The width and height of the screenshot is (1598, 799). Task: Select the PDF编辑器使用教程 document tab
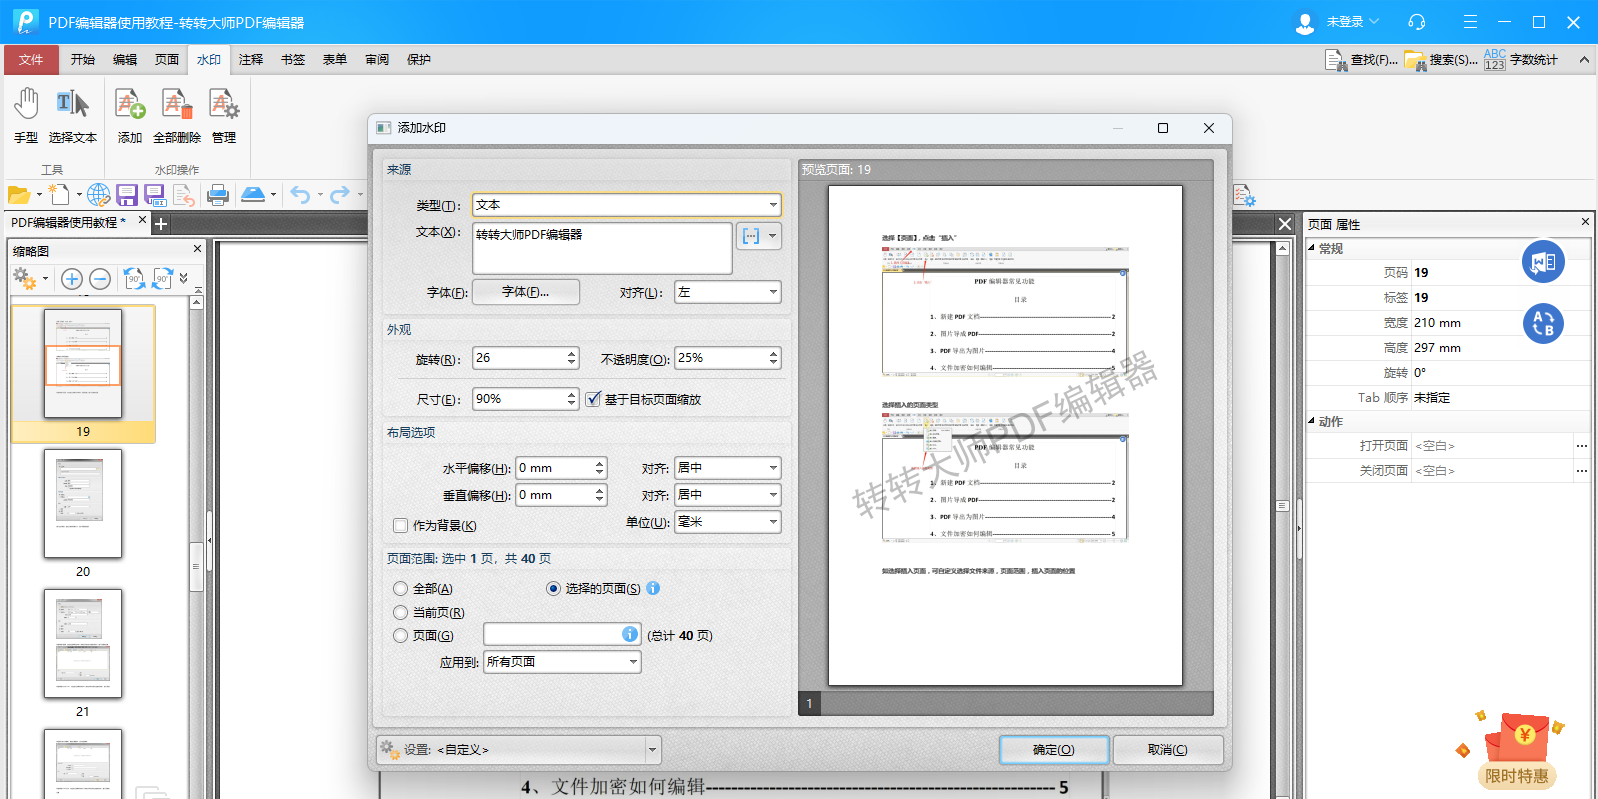coord(68,222)
